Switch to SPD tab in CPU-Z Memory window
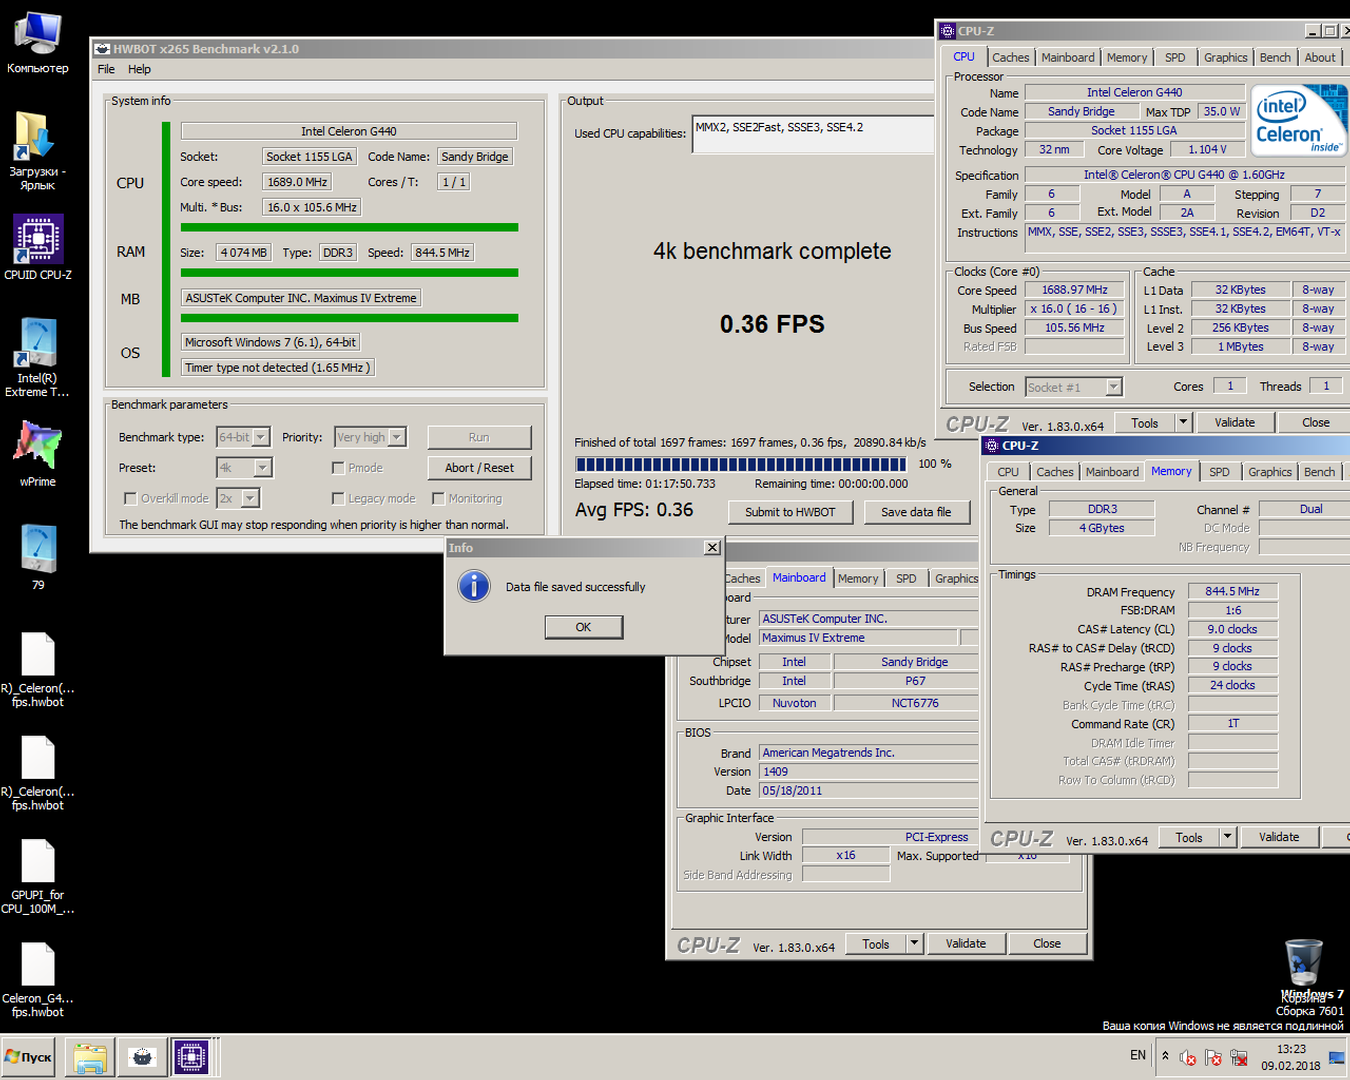Screen dimensions: 1350x1080 pyautogui.click(x=1219, y=472)
